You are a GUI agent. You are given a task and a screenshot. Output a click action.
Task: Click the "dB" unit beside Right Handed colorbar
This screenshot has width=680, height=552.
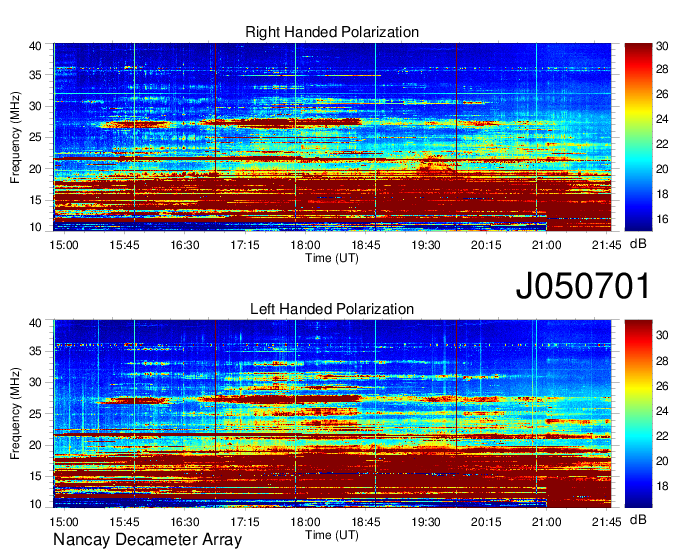(638, 244)
